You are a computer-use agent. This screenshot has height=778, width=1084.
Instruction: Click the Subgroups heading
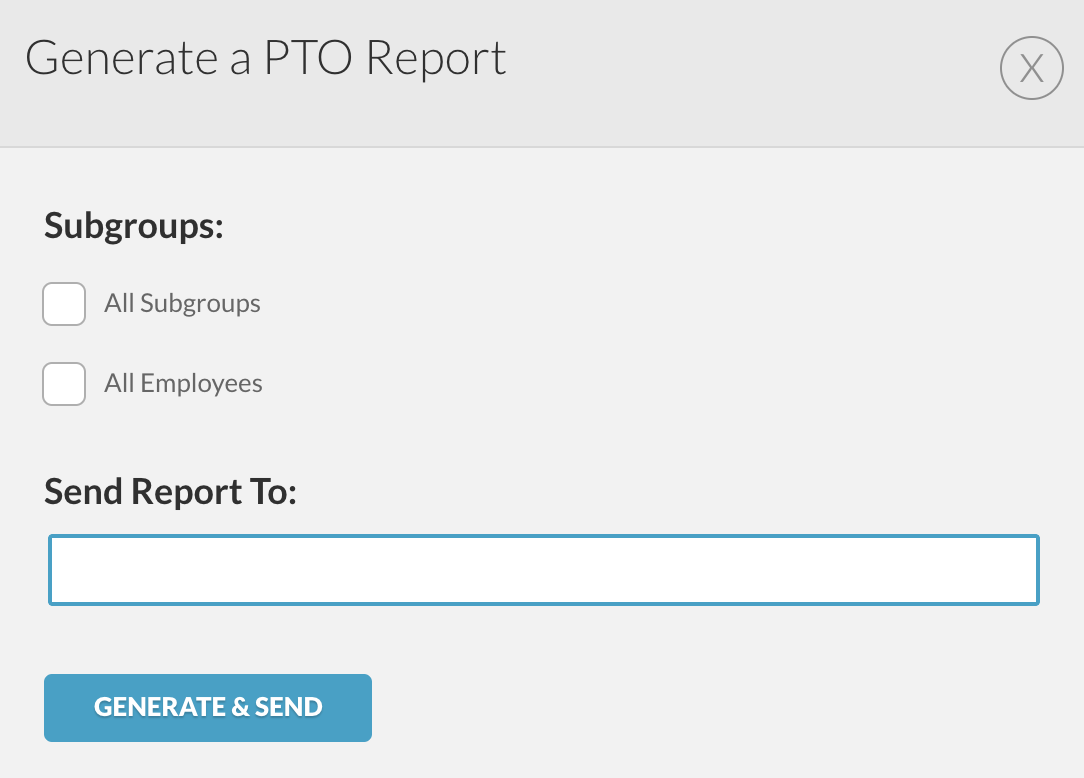pyautogui.click(x=134, y=226)
